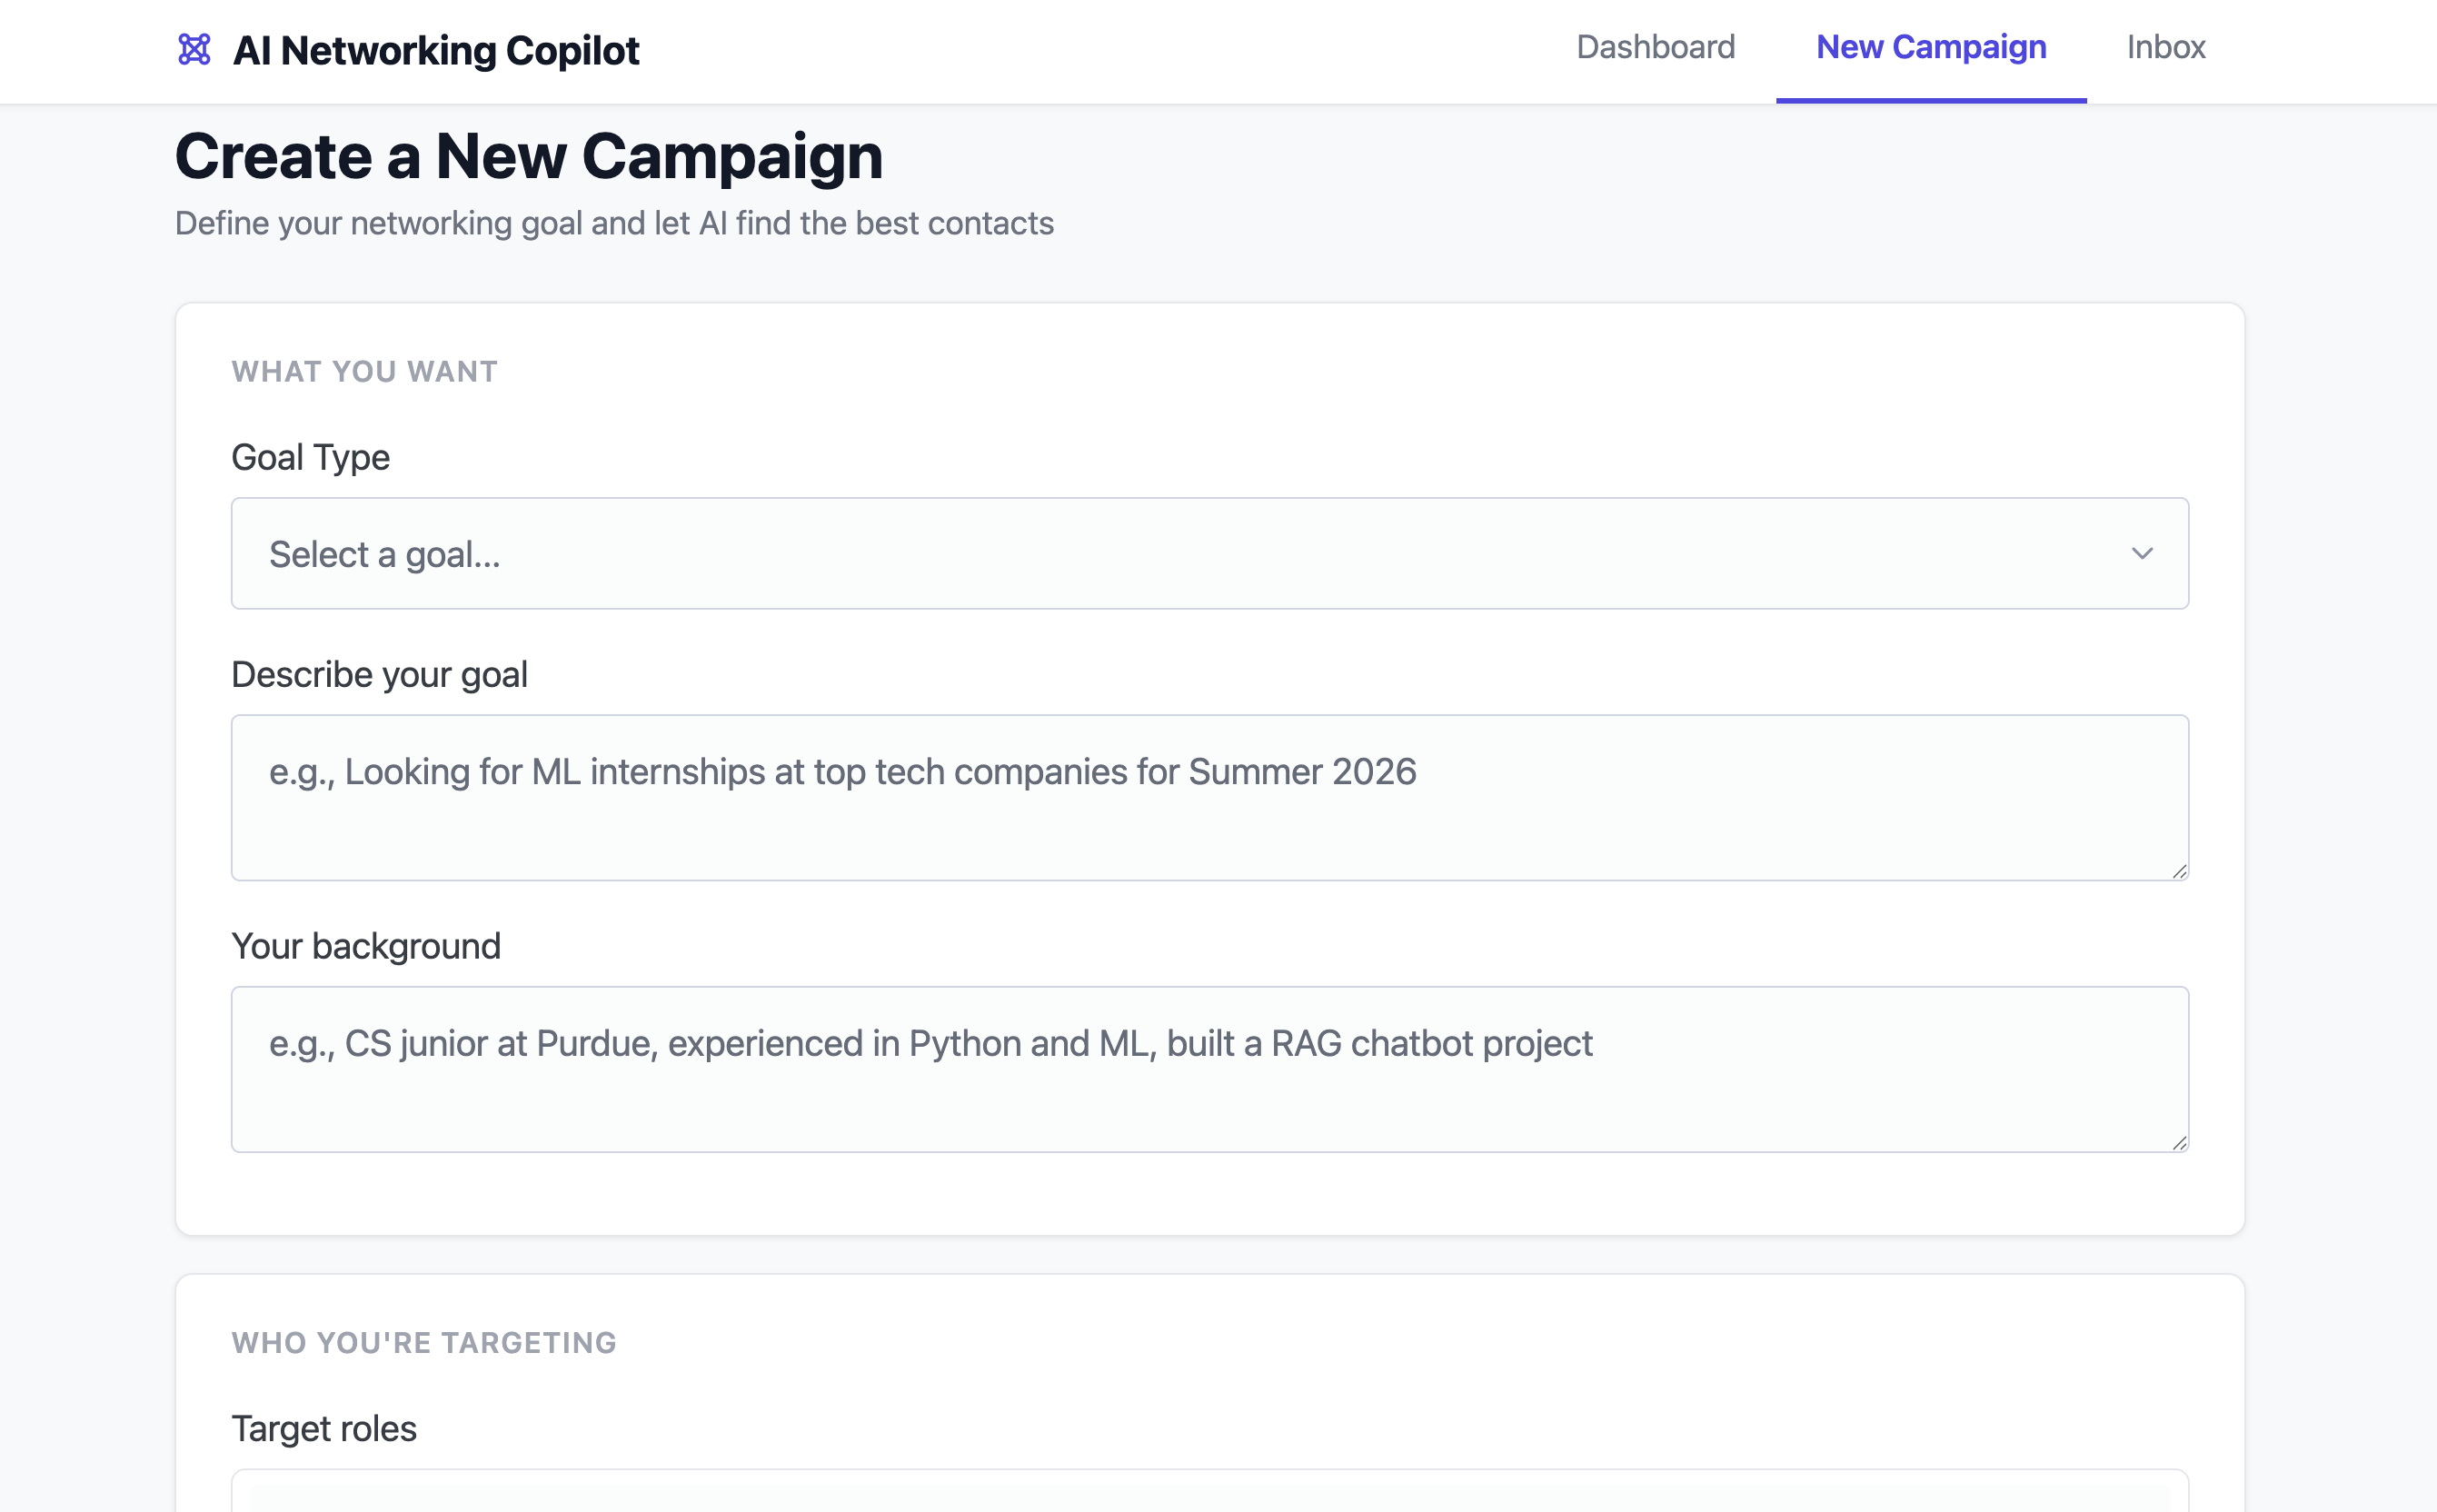Select the New Campaign tab

[1930, 47]
